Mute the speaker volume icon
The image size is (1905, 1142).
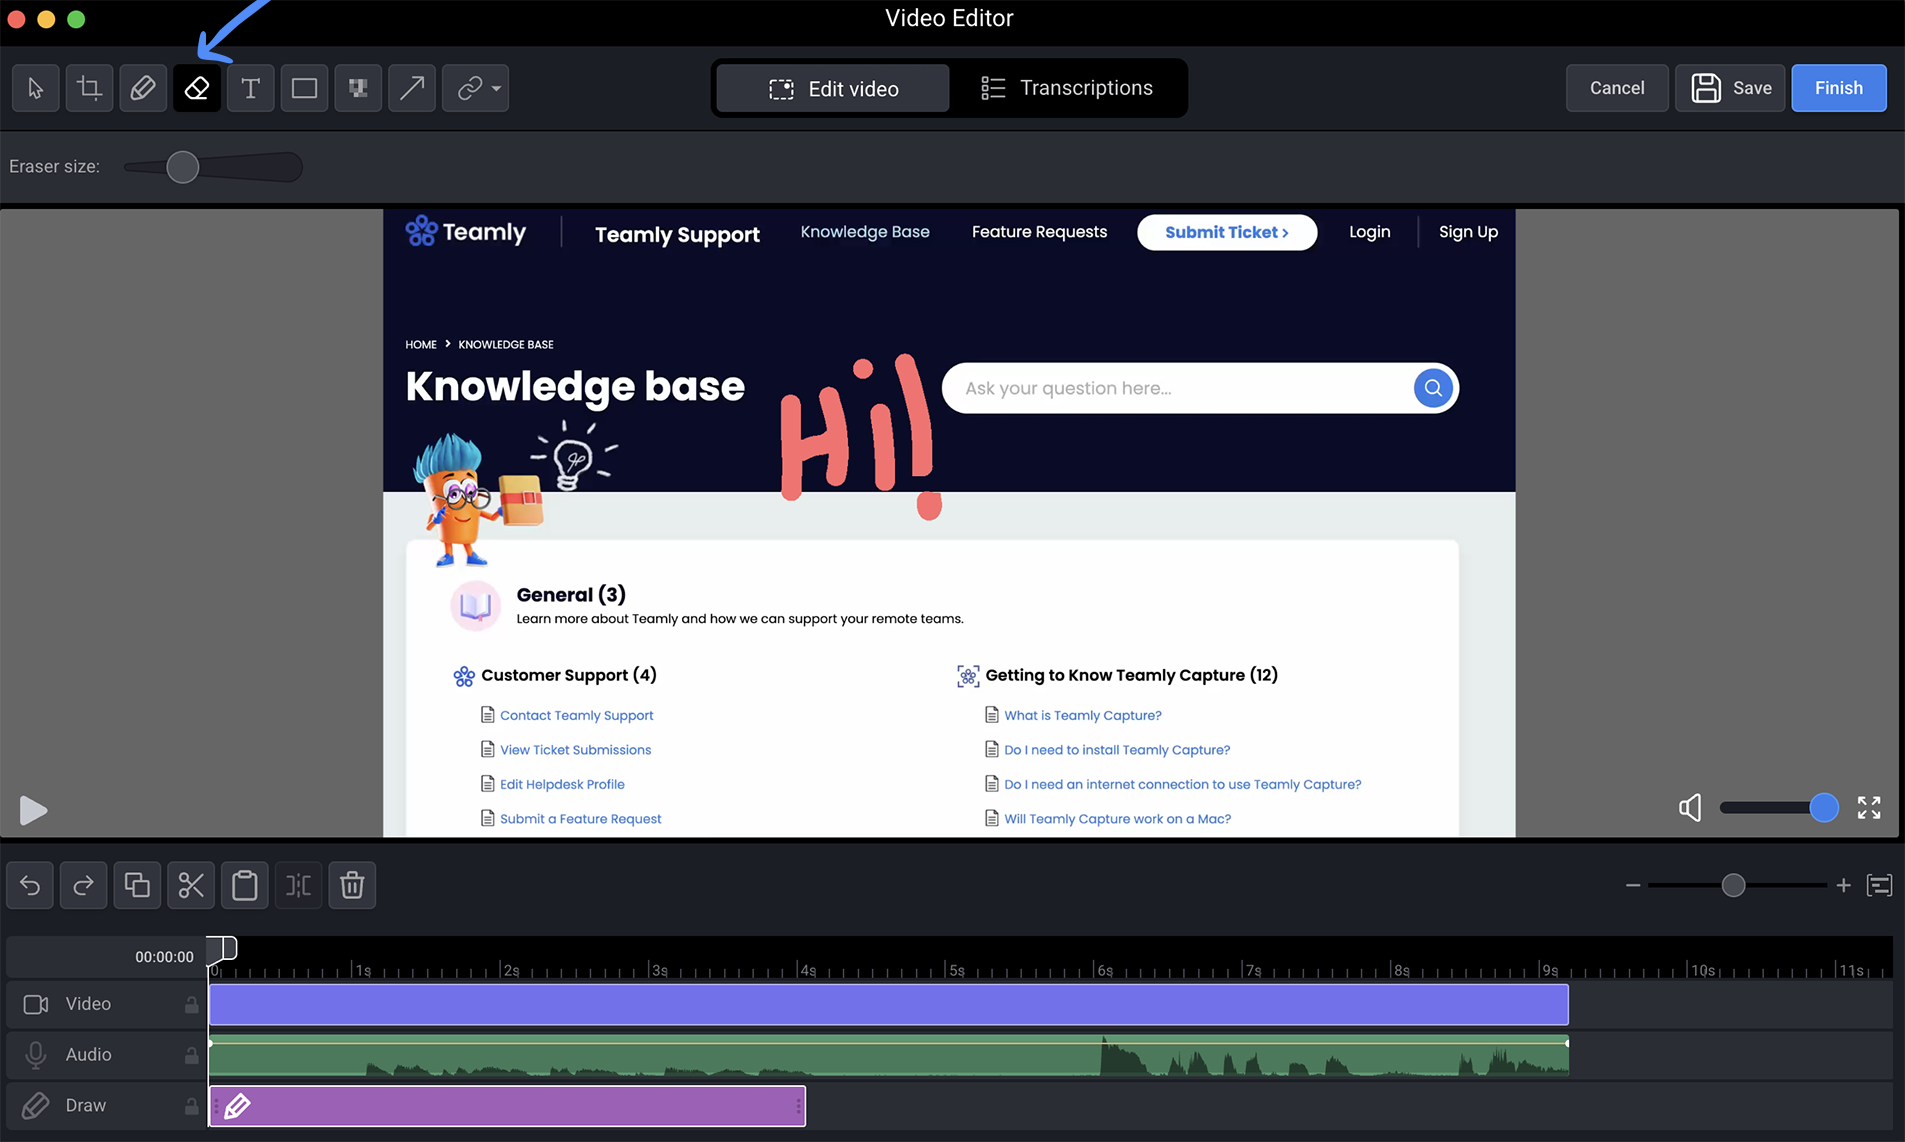pos(1690,808)
